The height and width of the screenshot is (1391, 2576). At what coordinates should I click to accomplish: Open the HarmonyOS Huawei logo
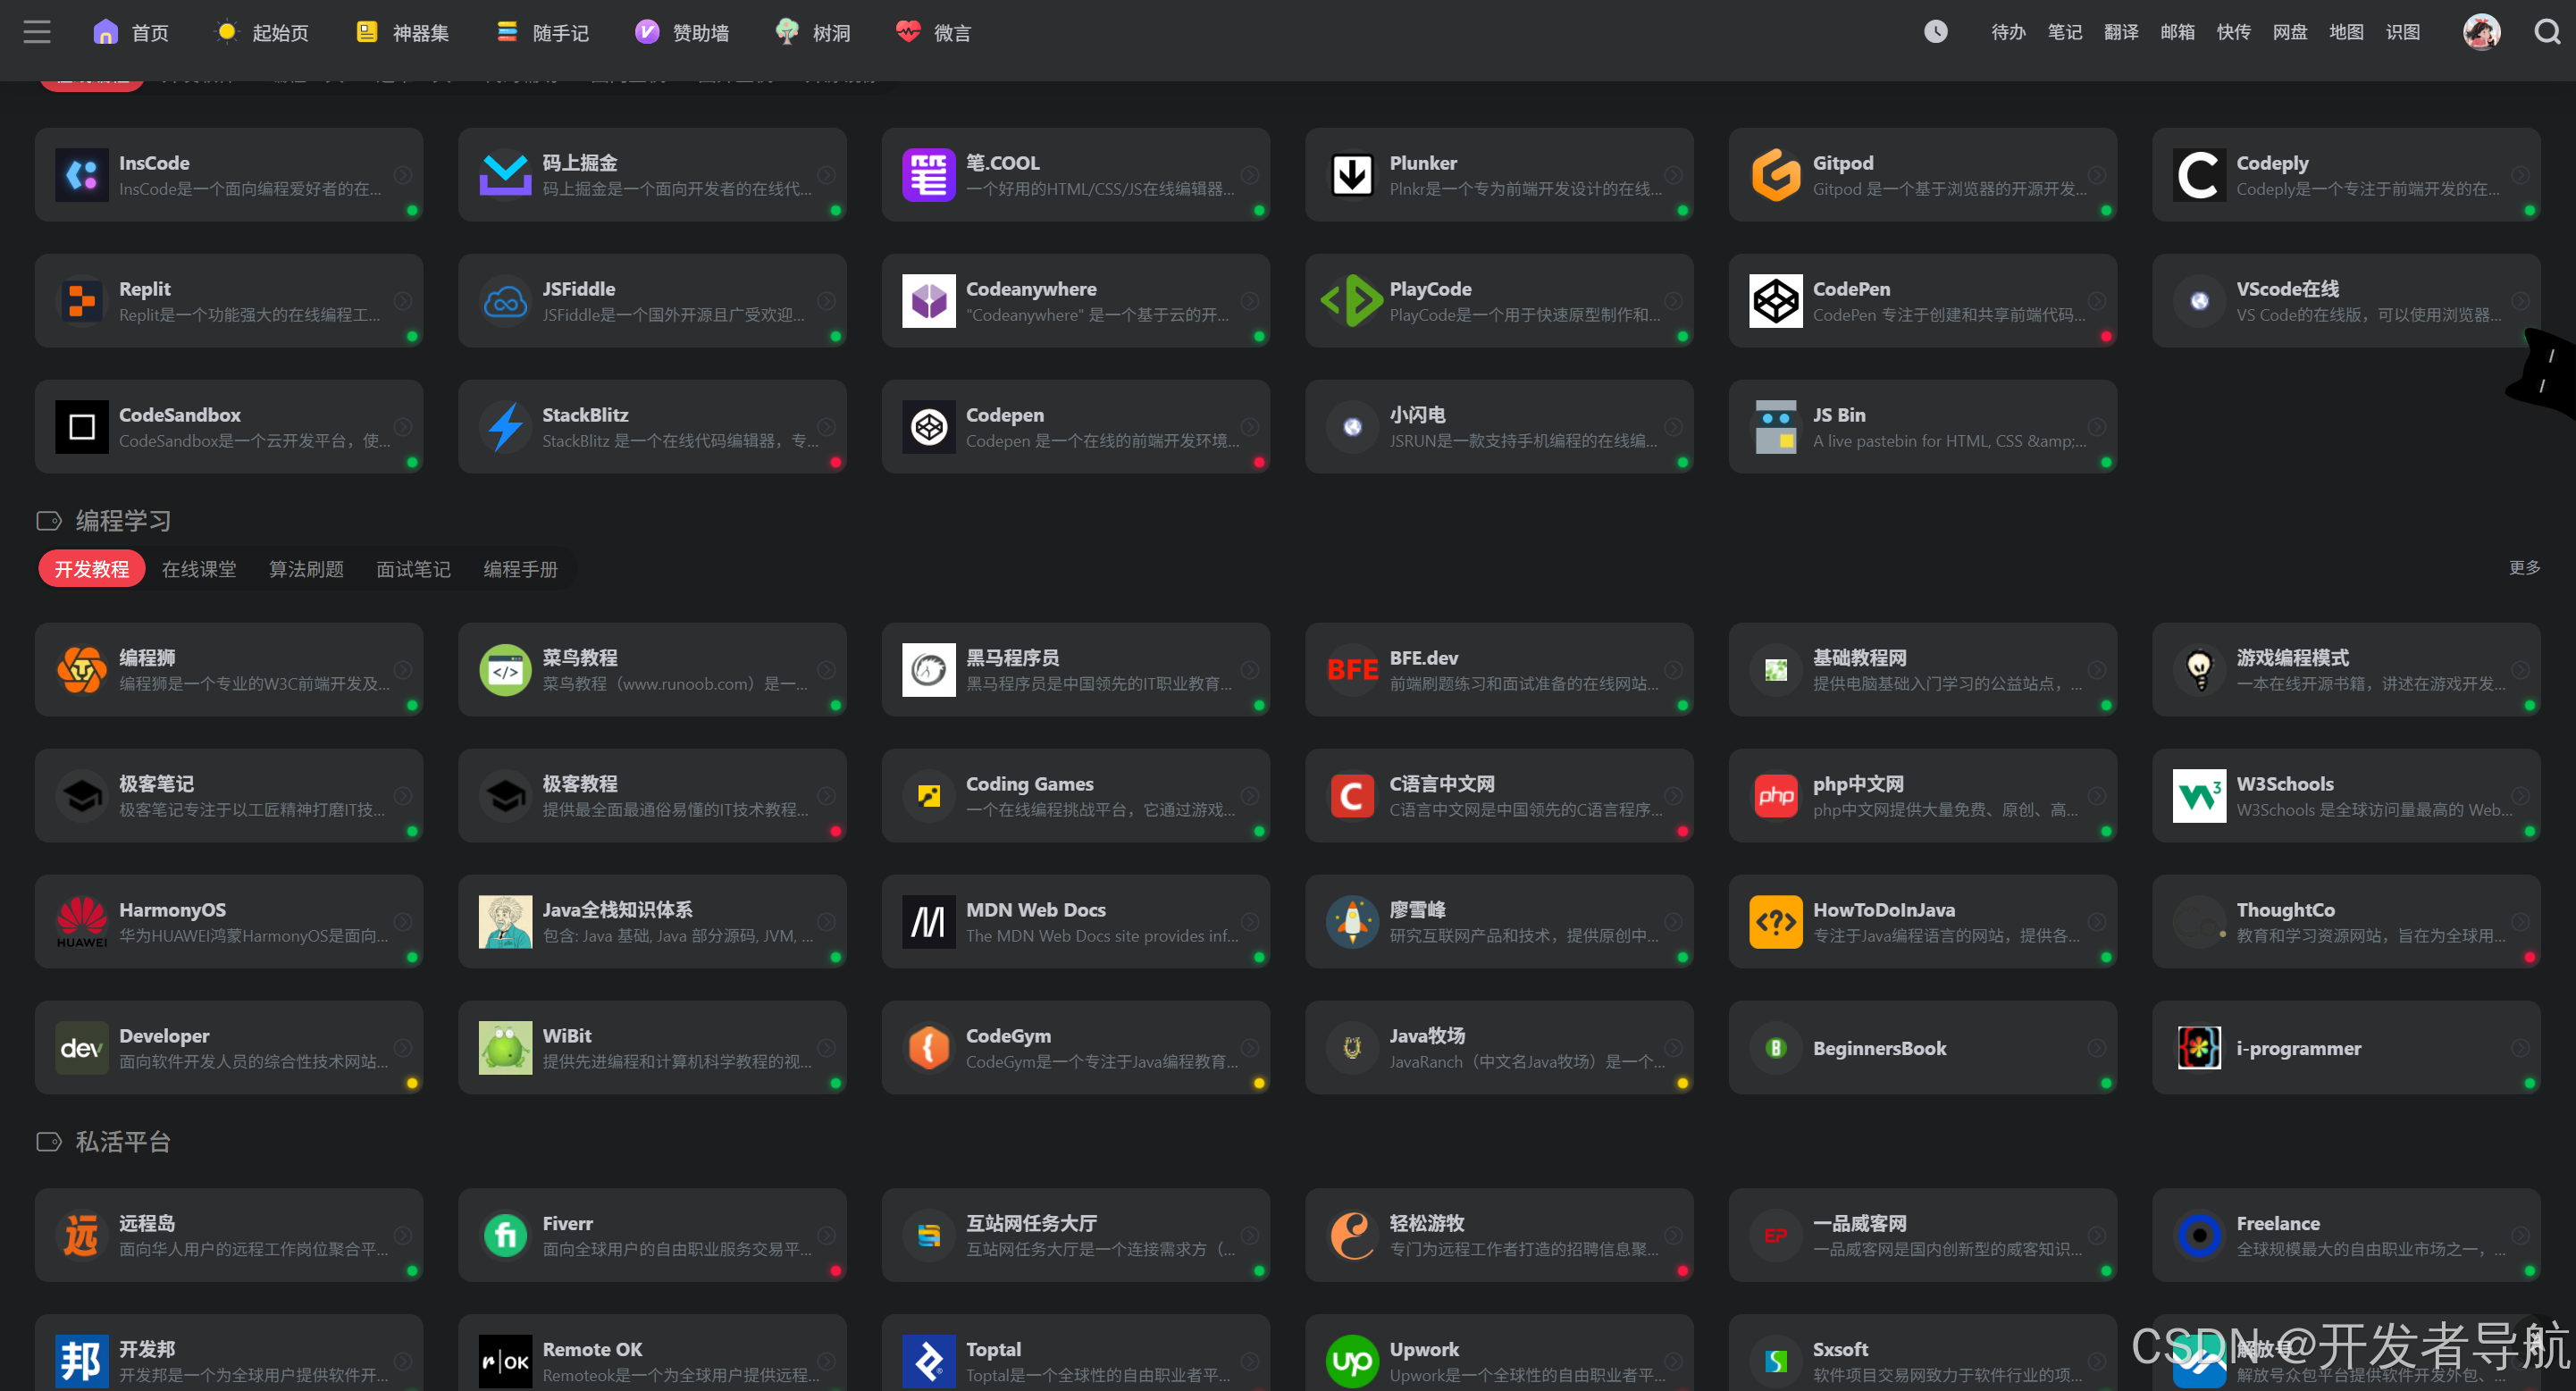click(x=82, y=922)
